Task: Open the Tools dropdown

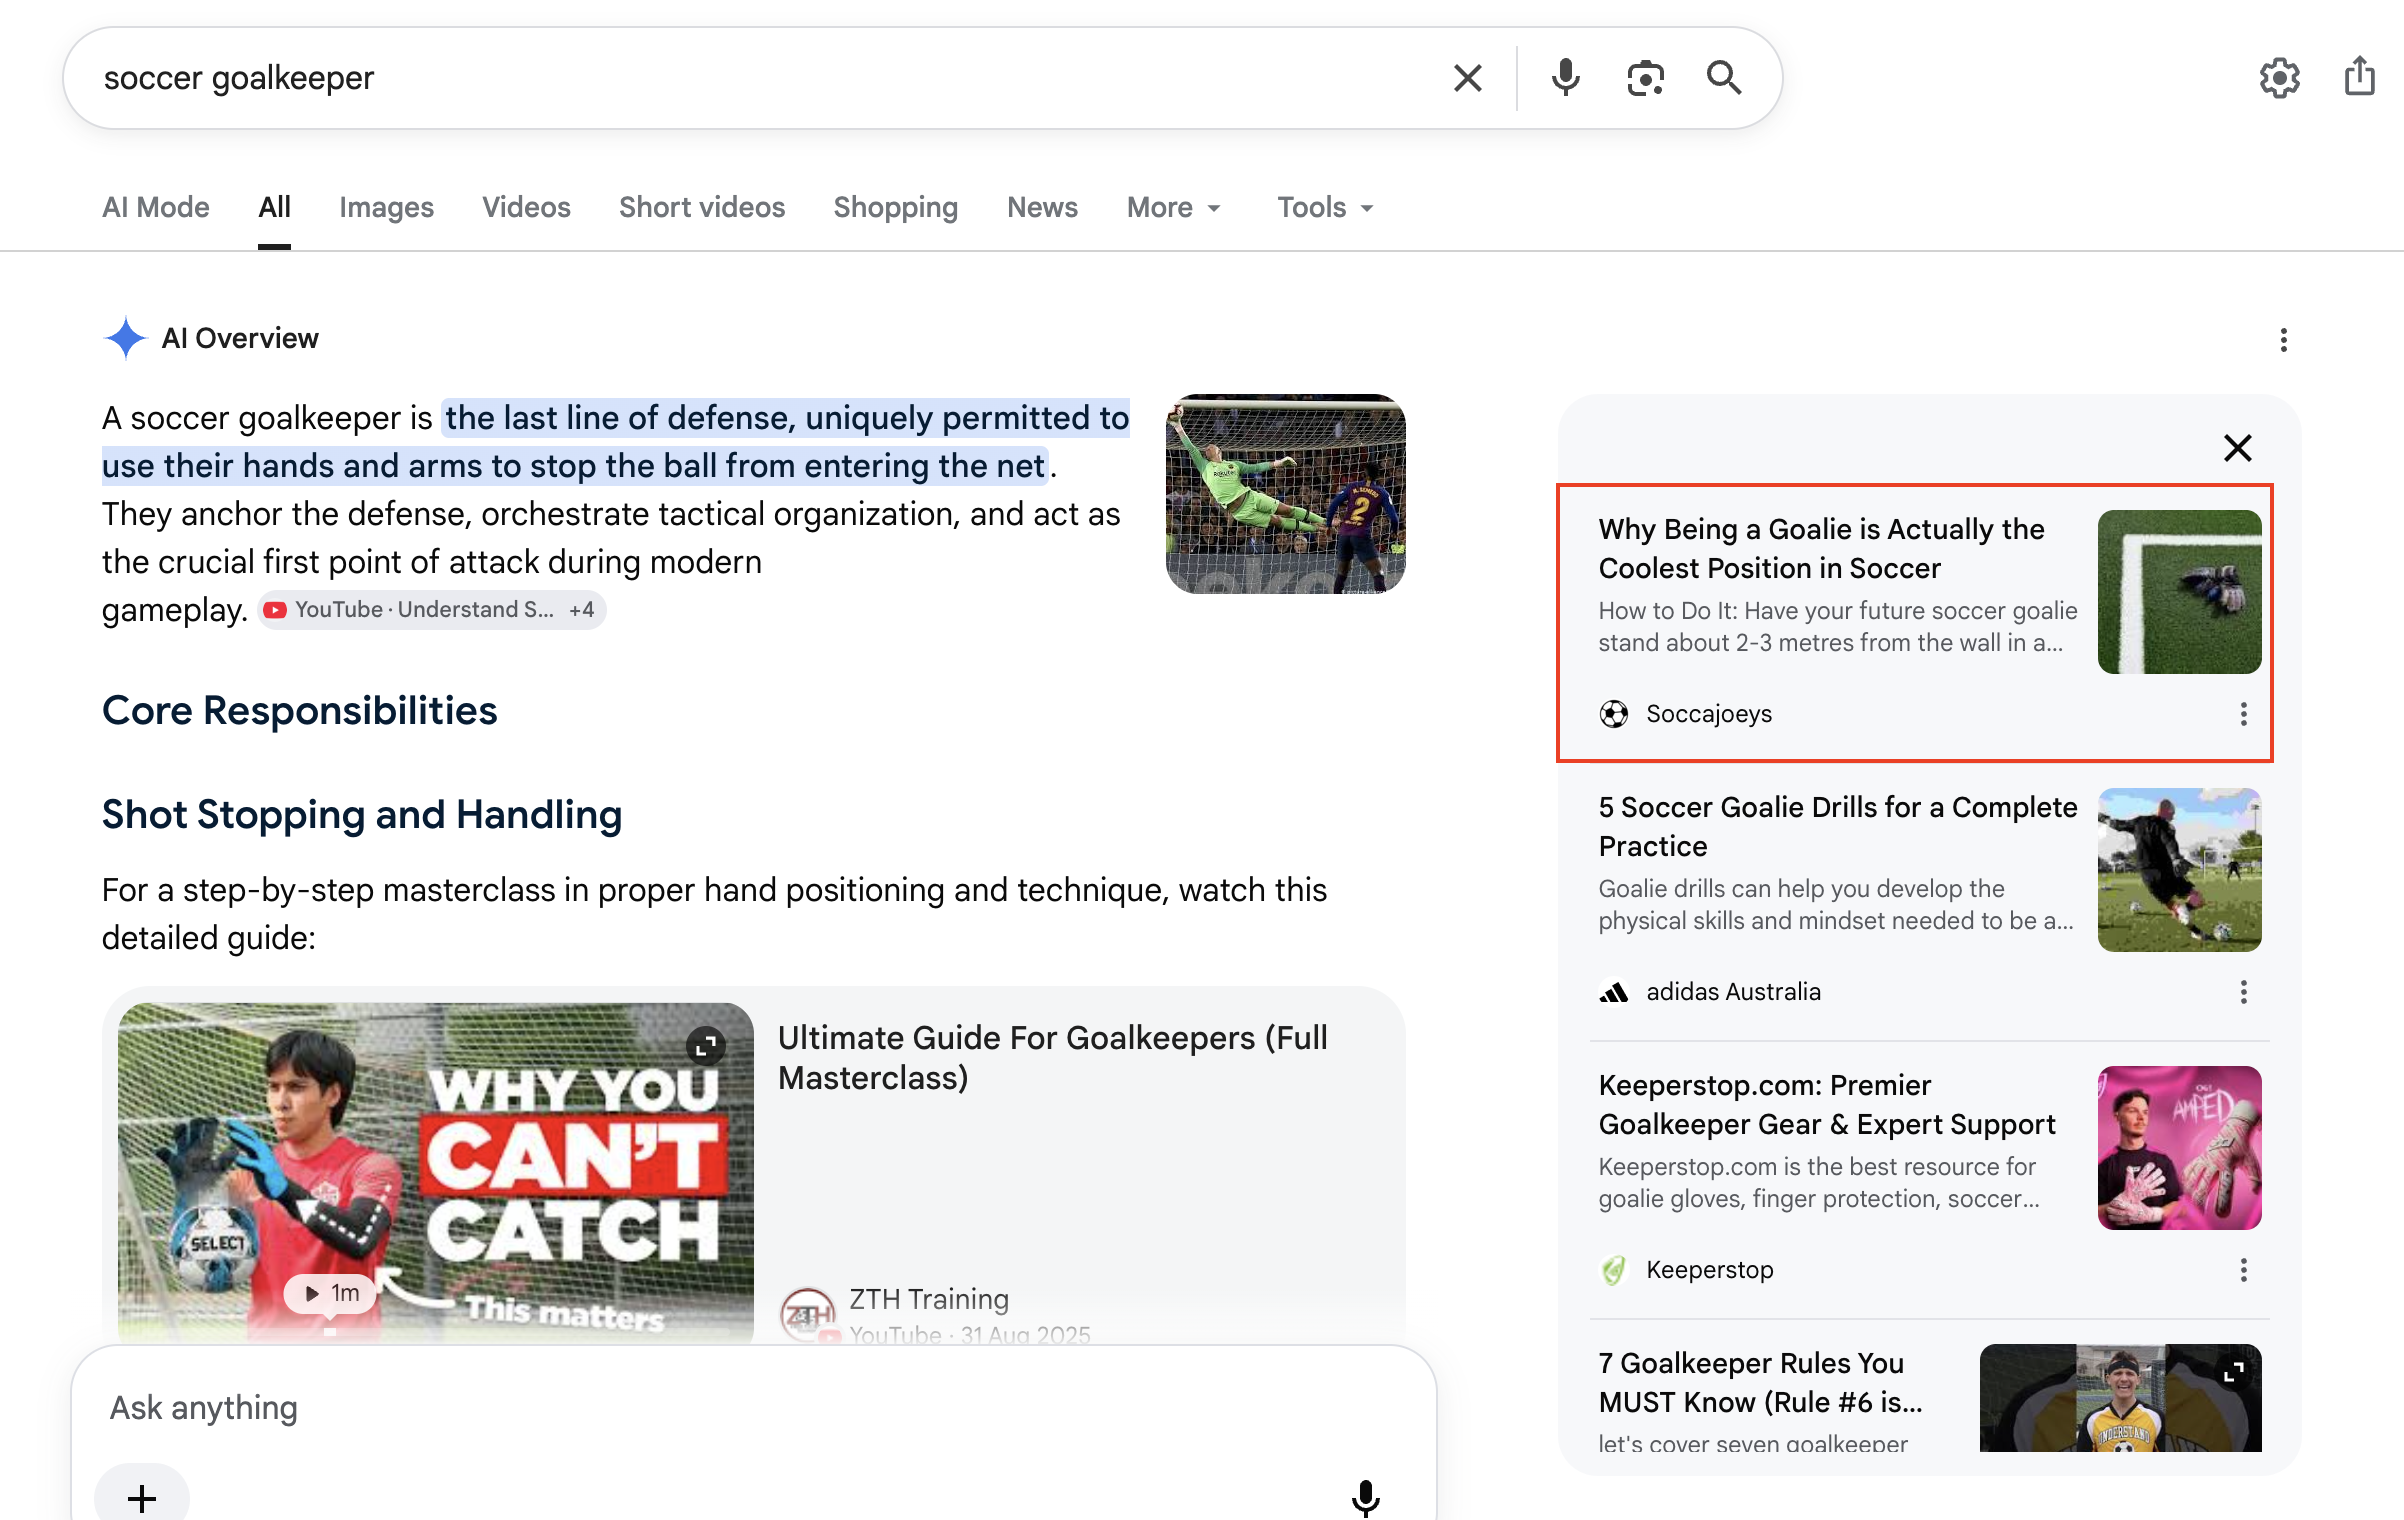Action: [x=1325, y=207]
